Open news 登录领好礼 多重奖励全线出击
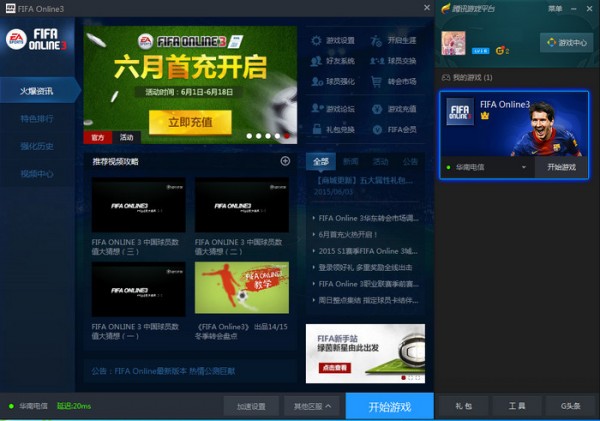 pyautogui.click(x=365, y=268)
